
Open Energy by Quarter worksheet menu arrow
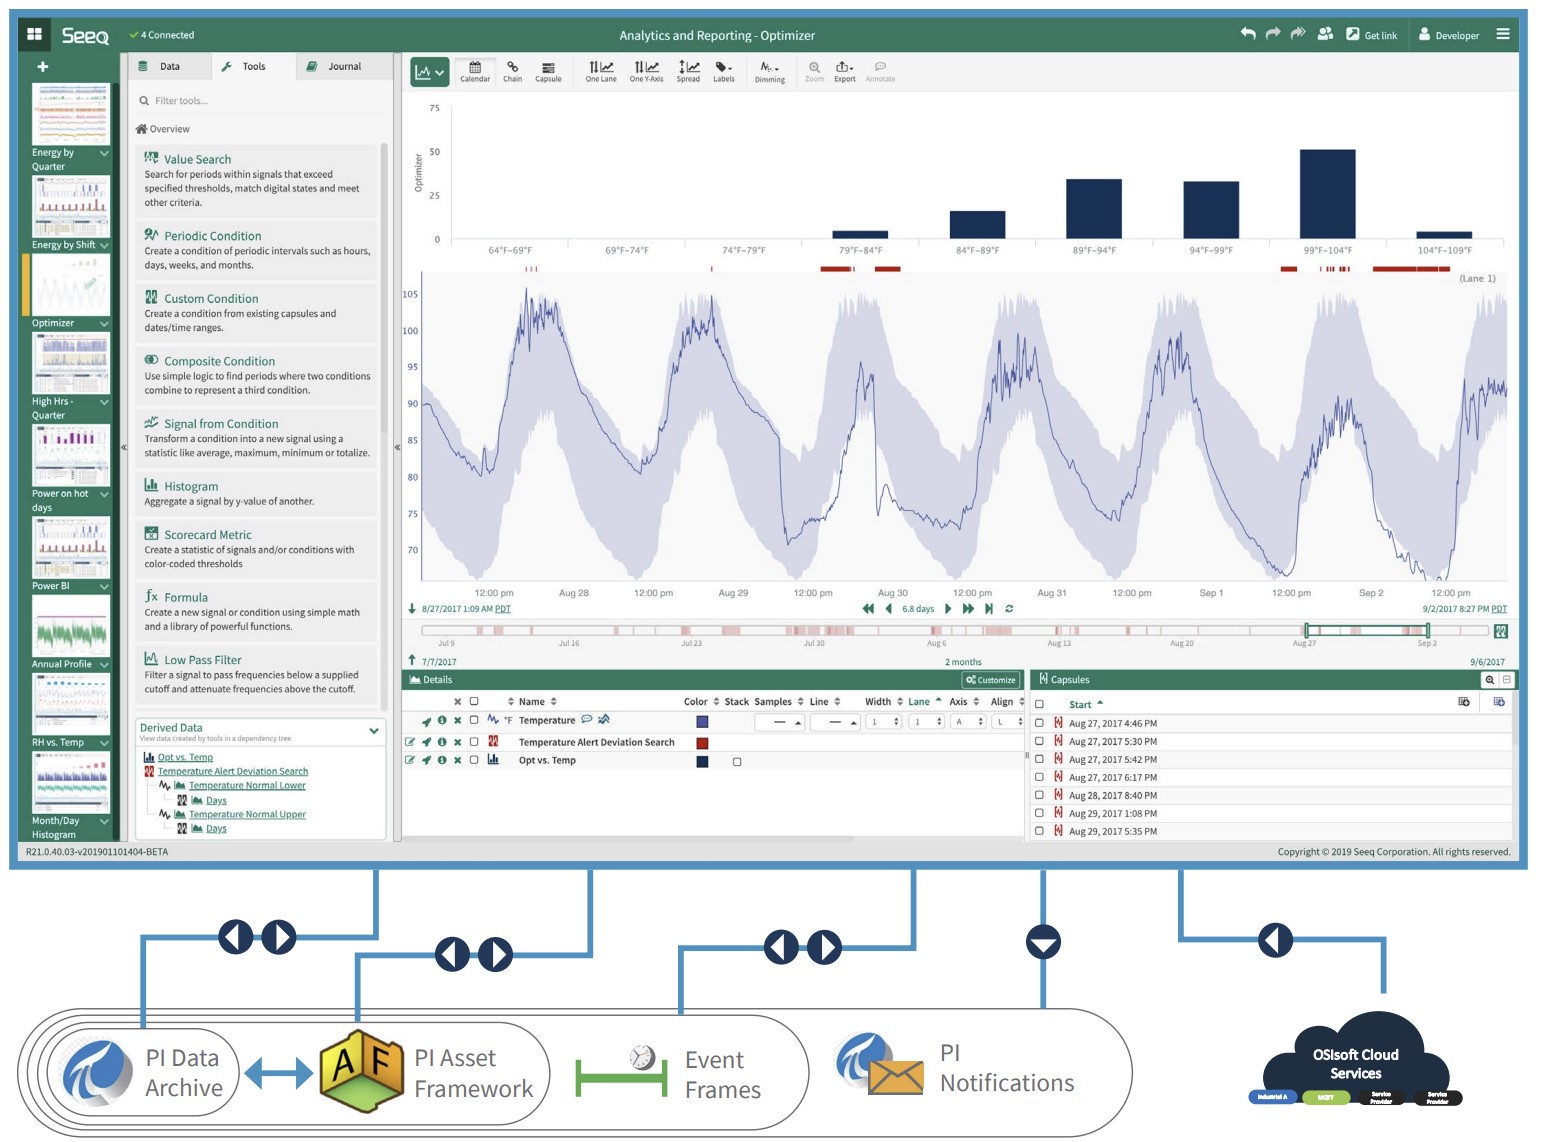pyautogui.click(x=104, y=153)
